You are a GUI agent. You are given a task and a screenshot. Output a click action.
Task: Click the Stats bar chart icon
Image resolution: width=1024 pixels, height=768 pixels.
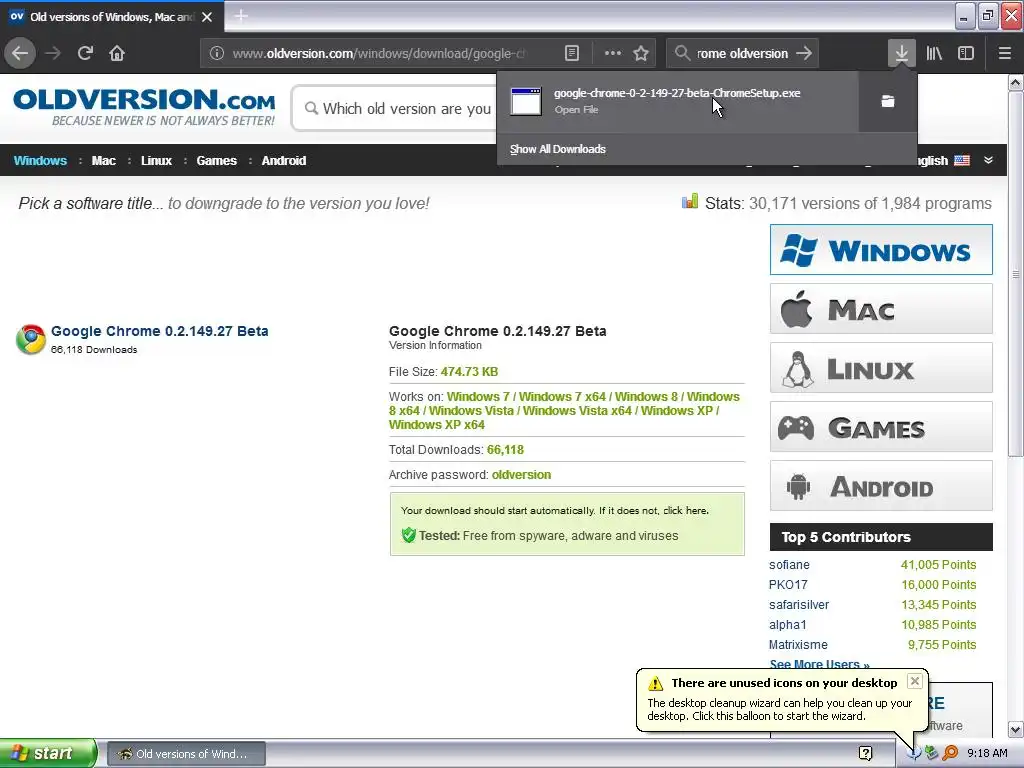click(690, 201)
